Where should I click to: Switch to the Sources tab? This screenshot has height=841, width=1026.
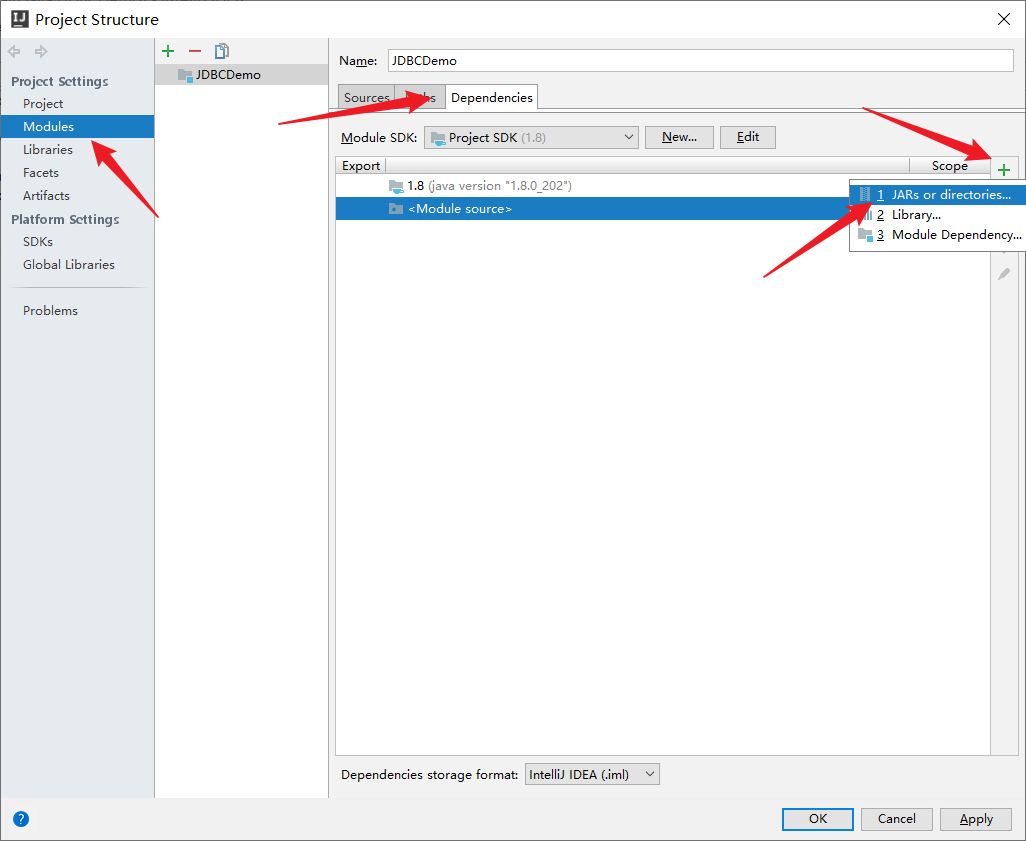pos(366,97)
